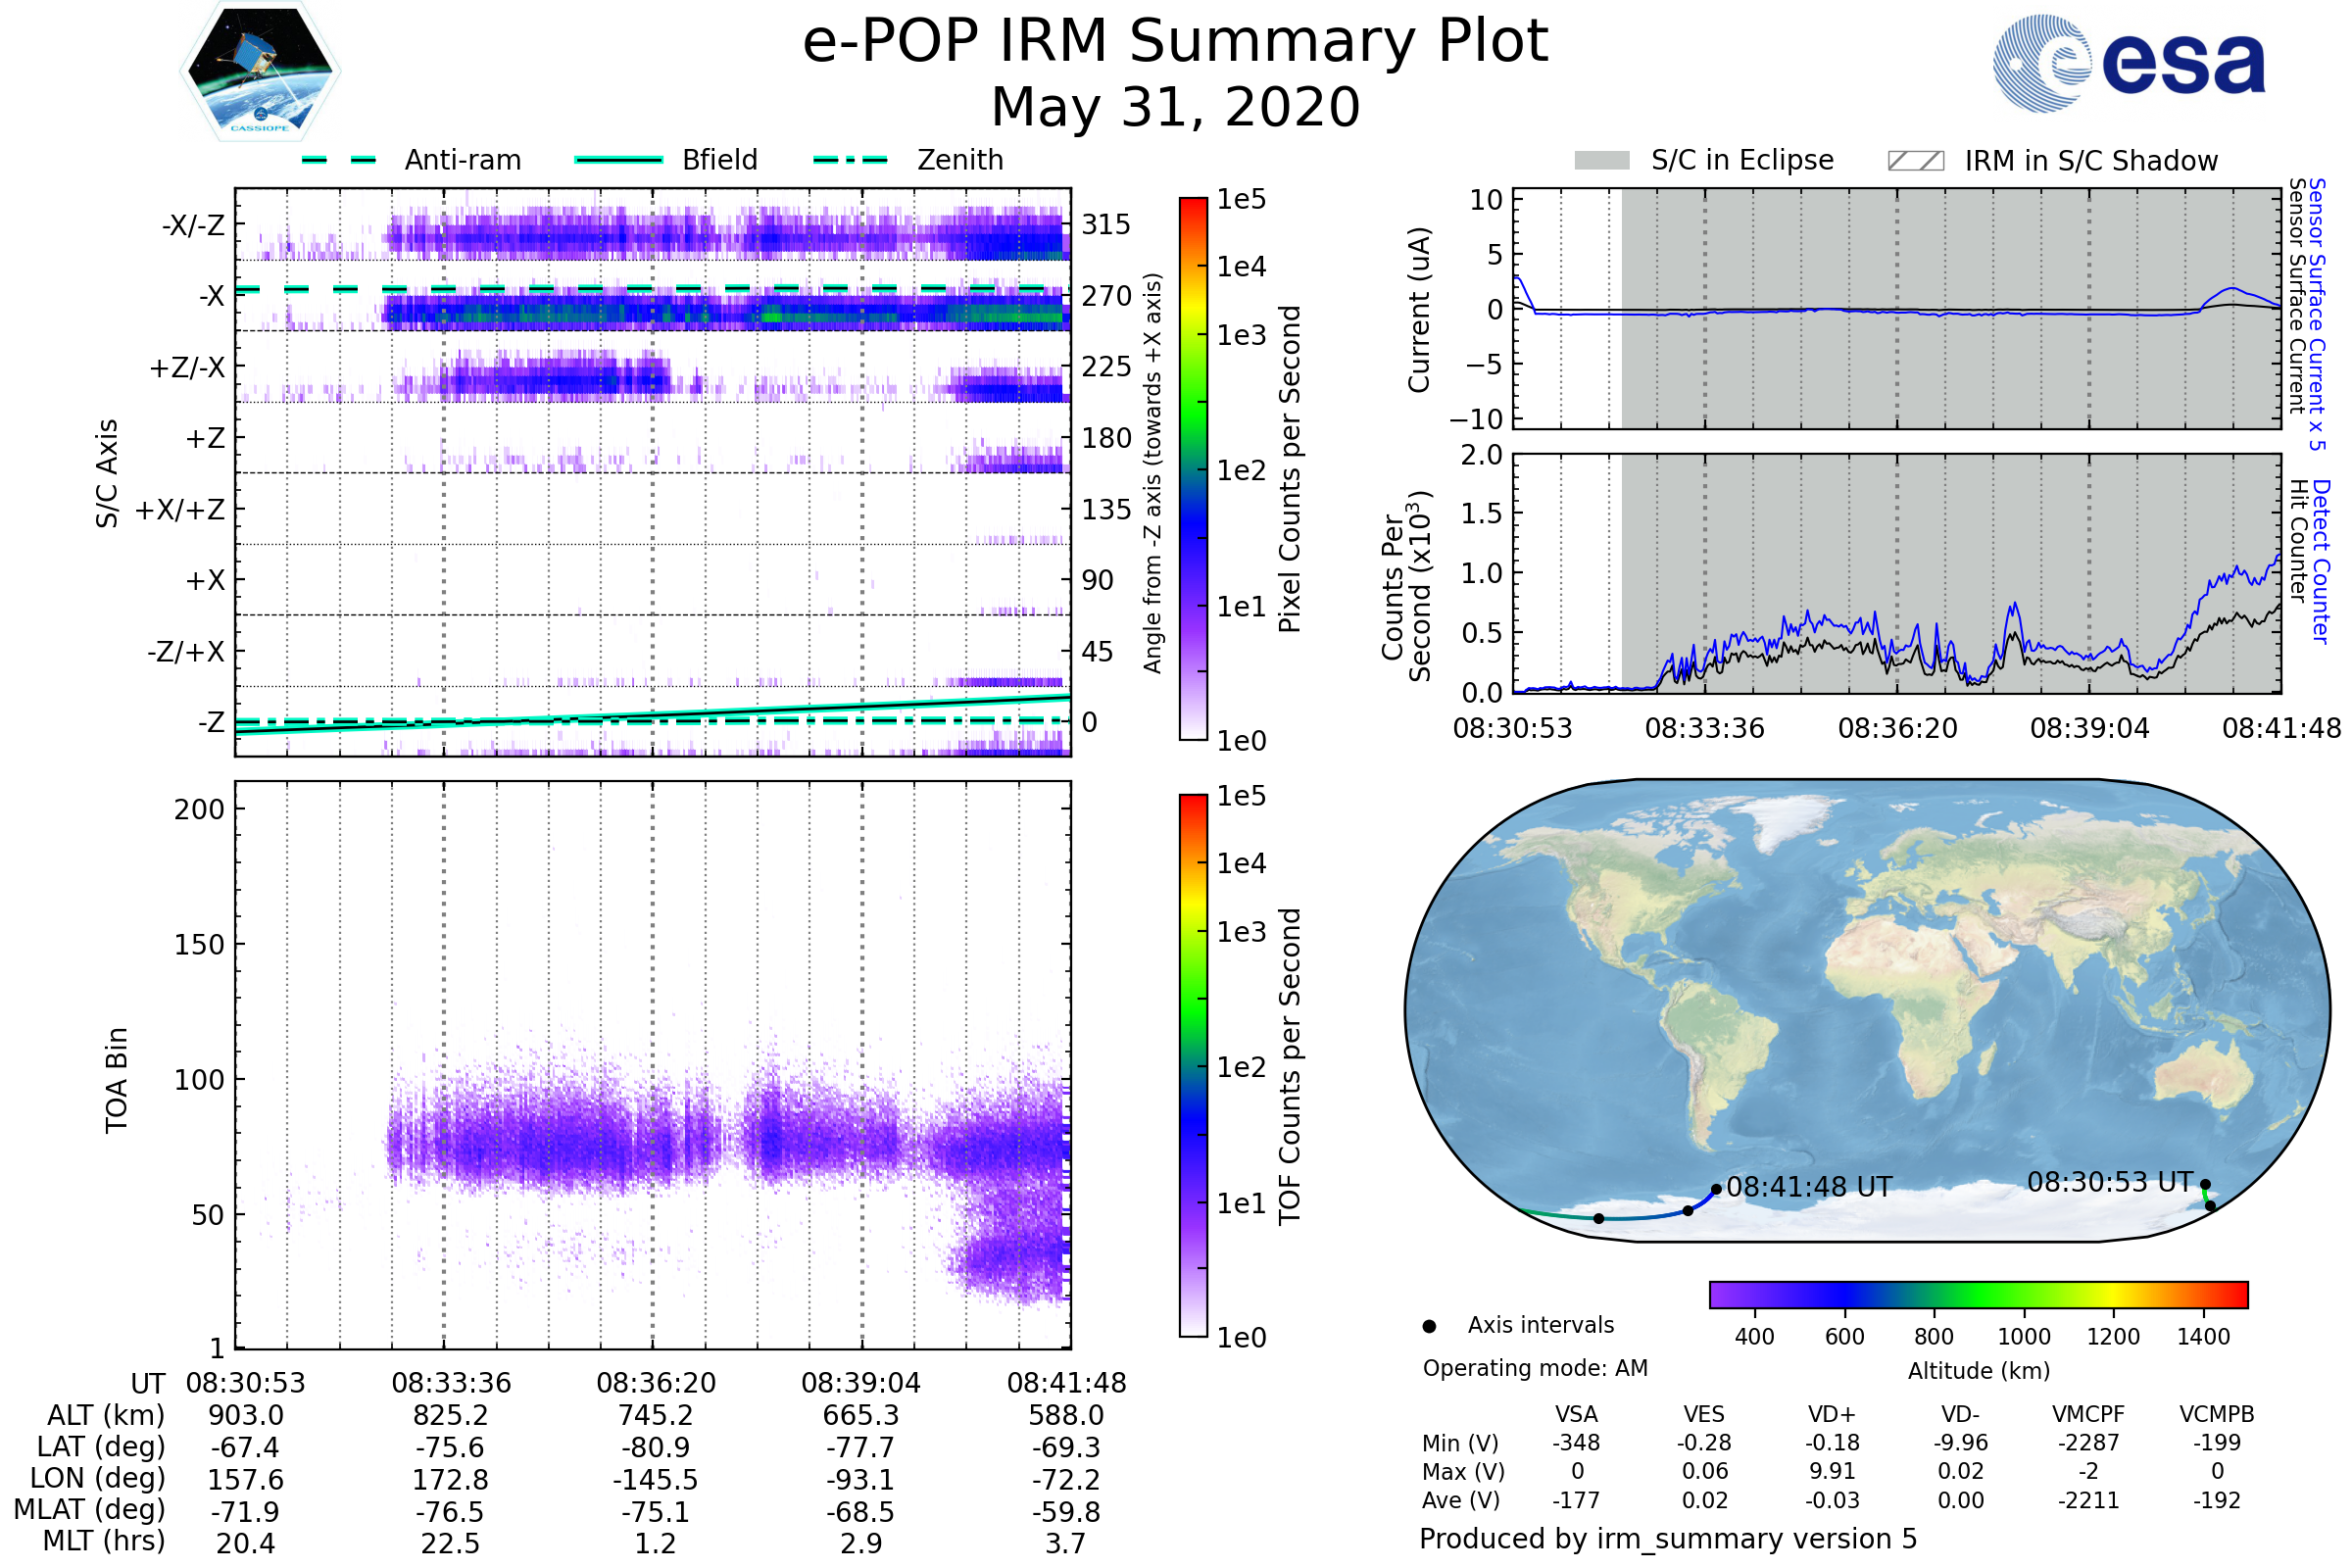Click the 08:30:53 UT label on map
Screen dimensions: 2352x1568
point(2110,1182)
